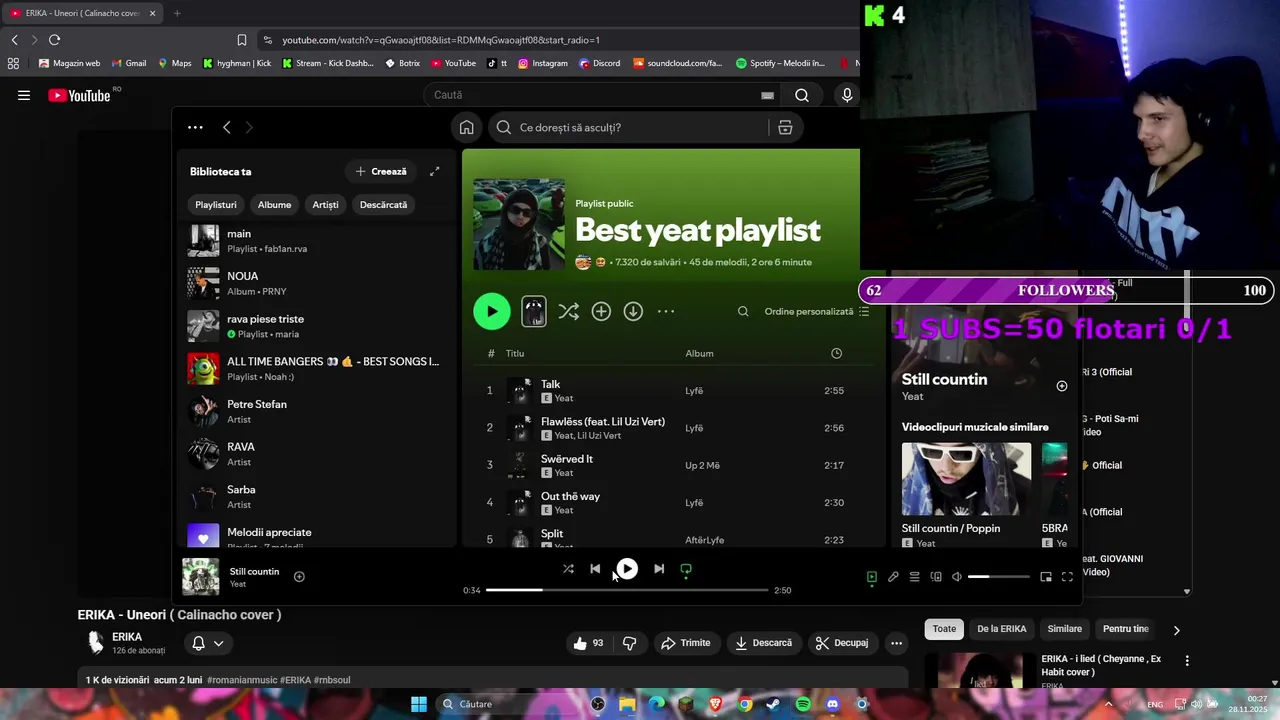Open the Ordine personalizată sort dropdown

(x=816, y=311)
